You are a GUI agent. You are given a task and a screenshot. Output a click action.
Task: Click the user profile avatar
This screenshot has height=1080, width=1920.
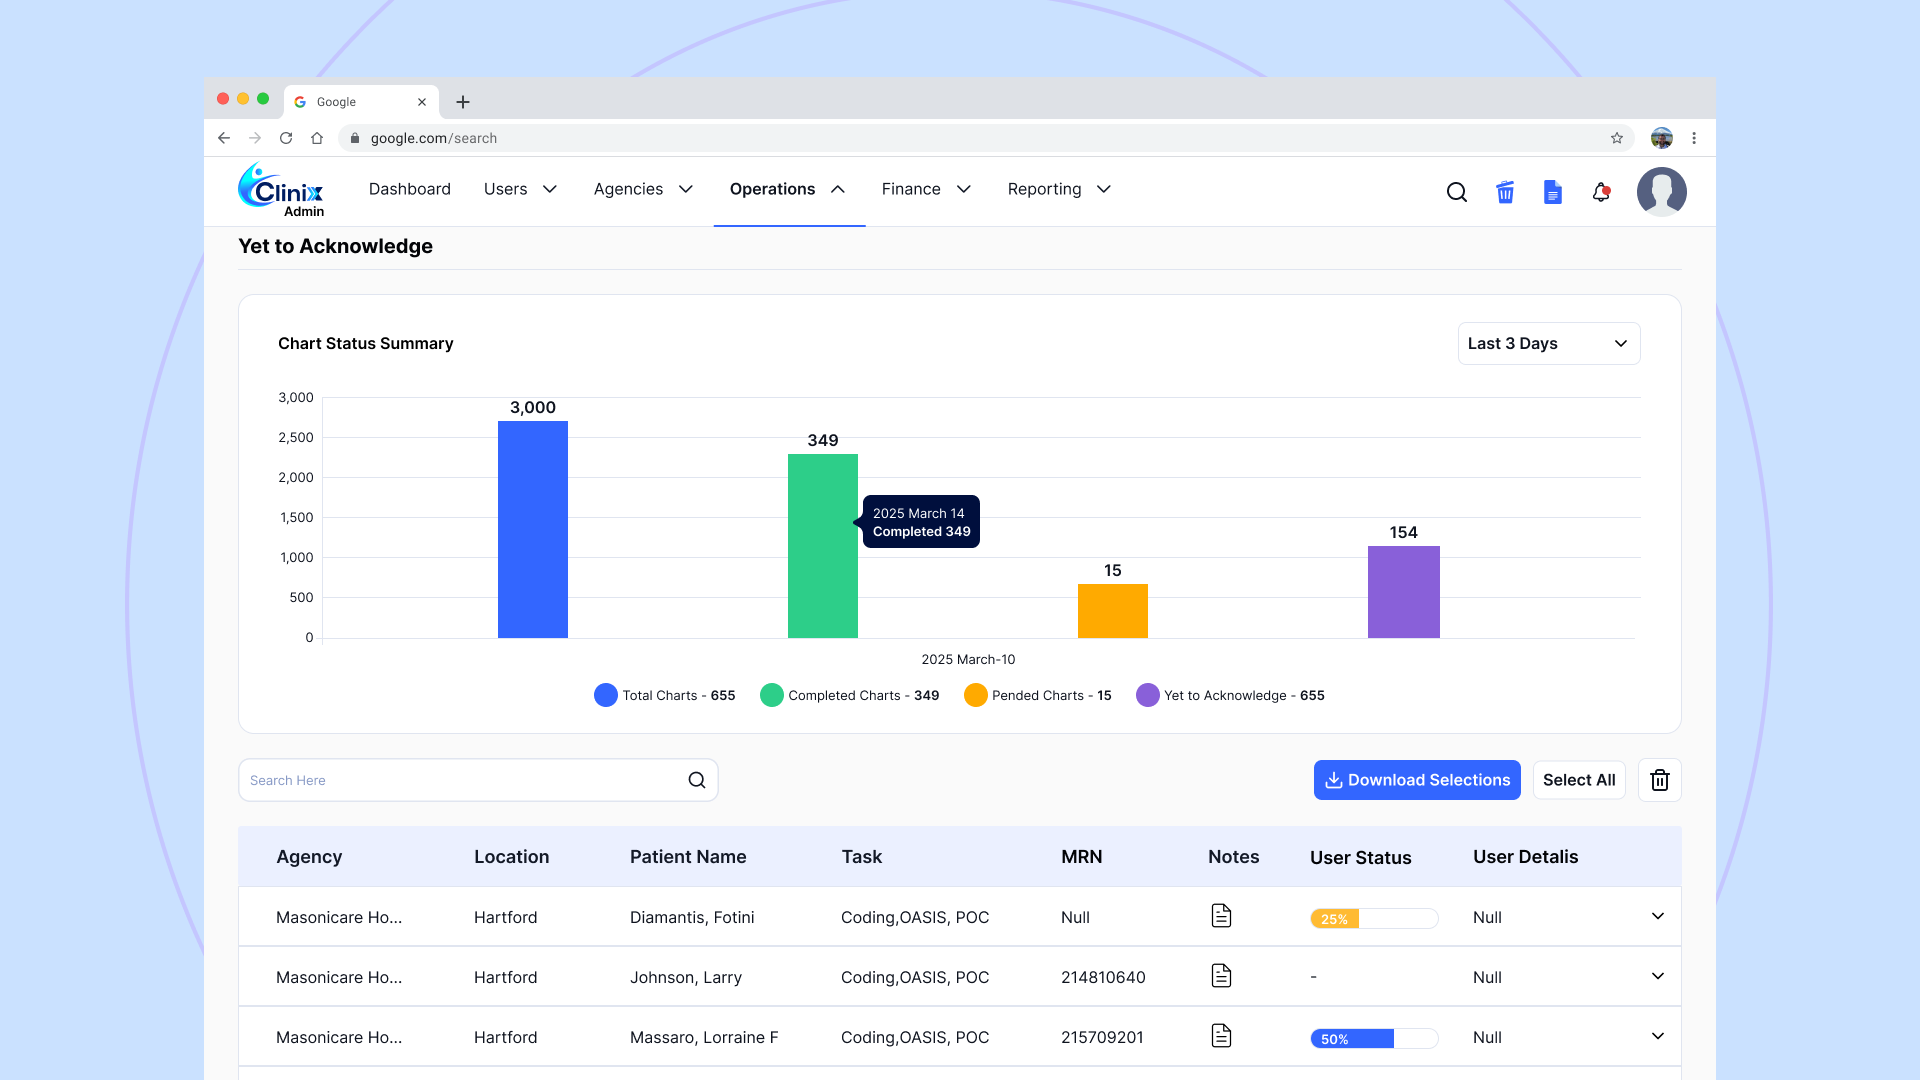(x=1661, y=192)
